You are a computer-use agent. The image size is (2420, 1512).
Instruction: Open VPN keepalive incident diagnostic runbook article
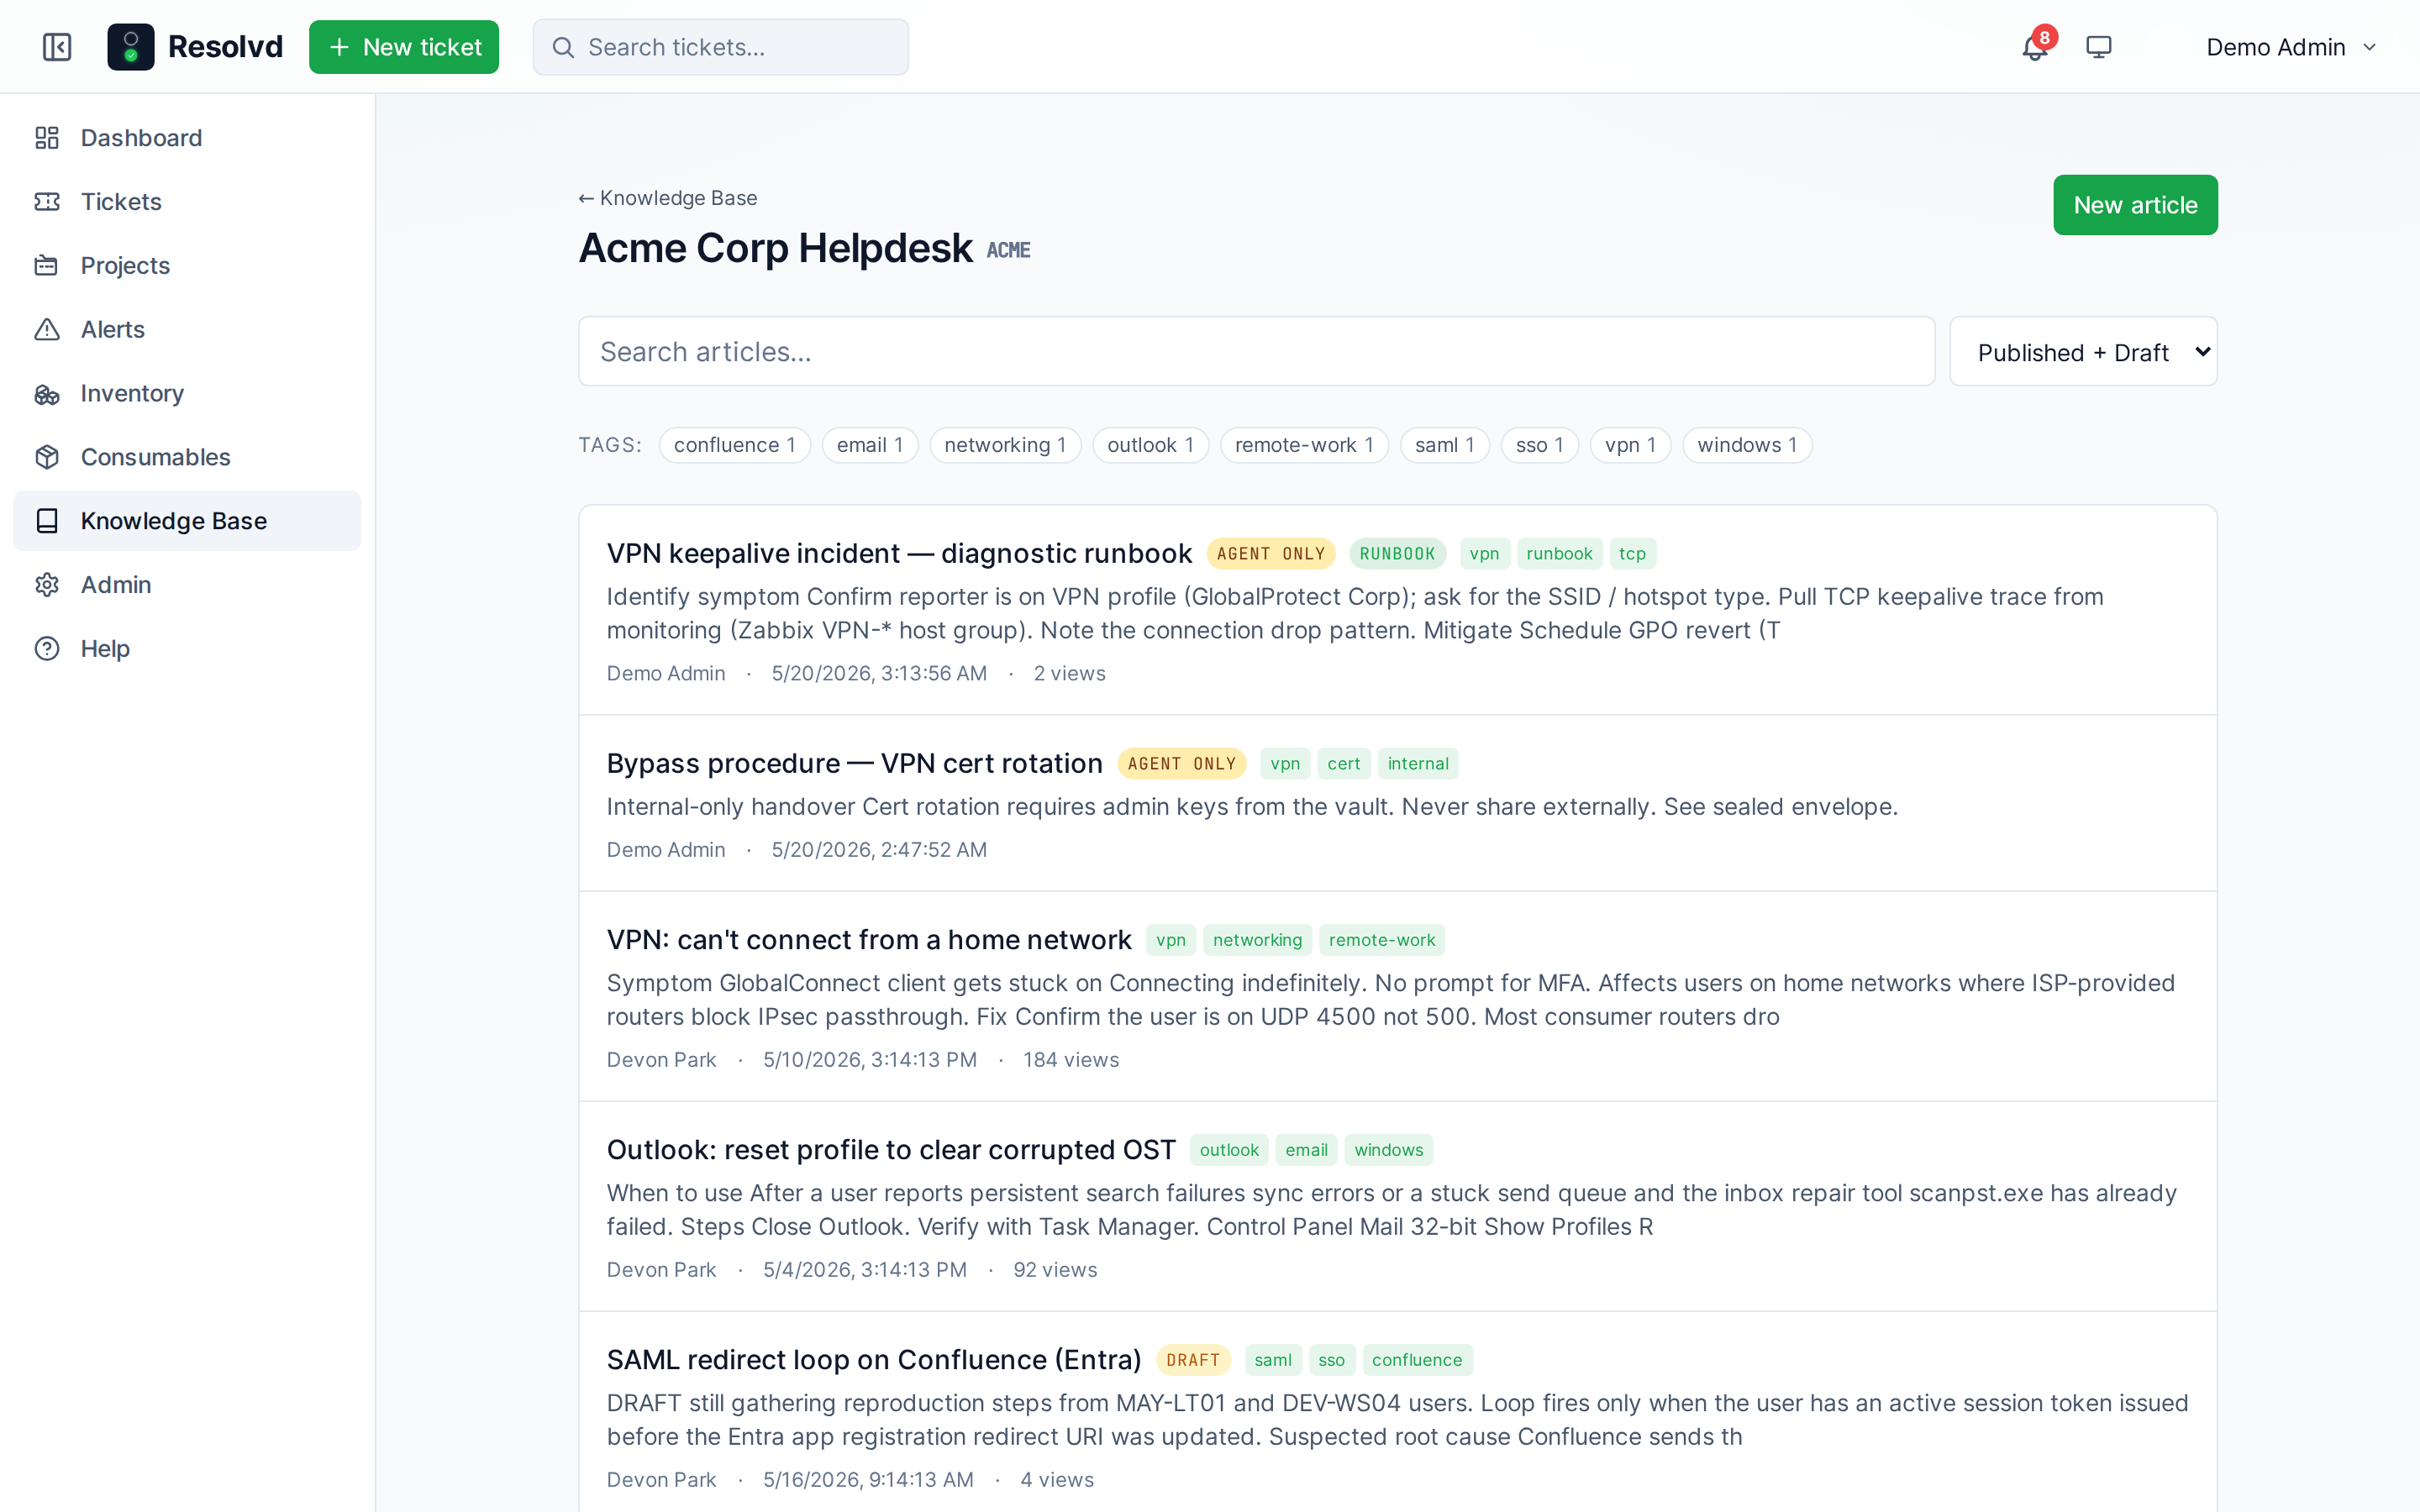click(899, 554)
